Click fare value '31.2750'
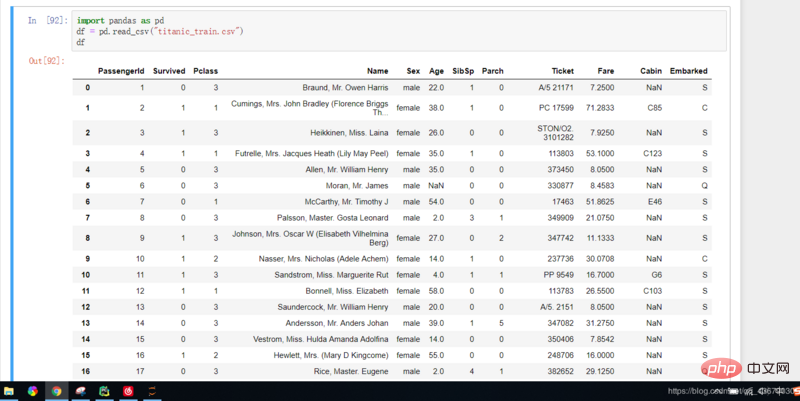The width and height of the screenshot is (800, 401). coord(600,323)
